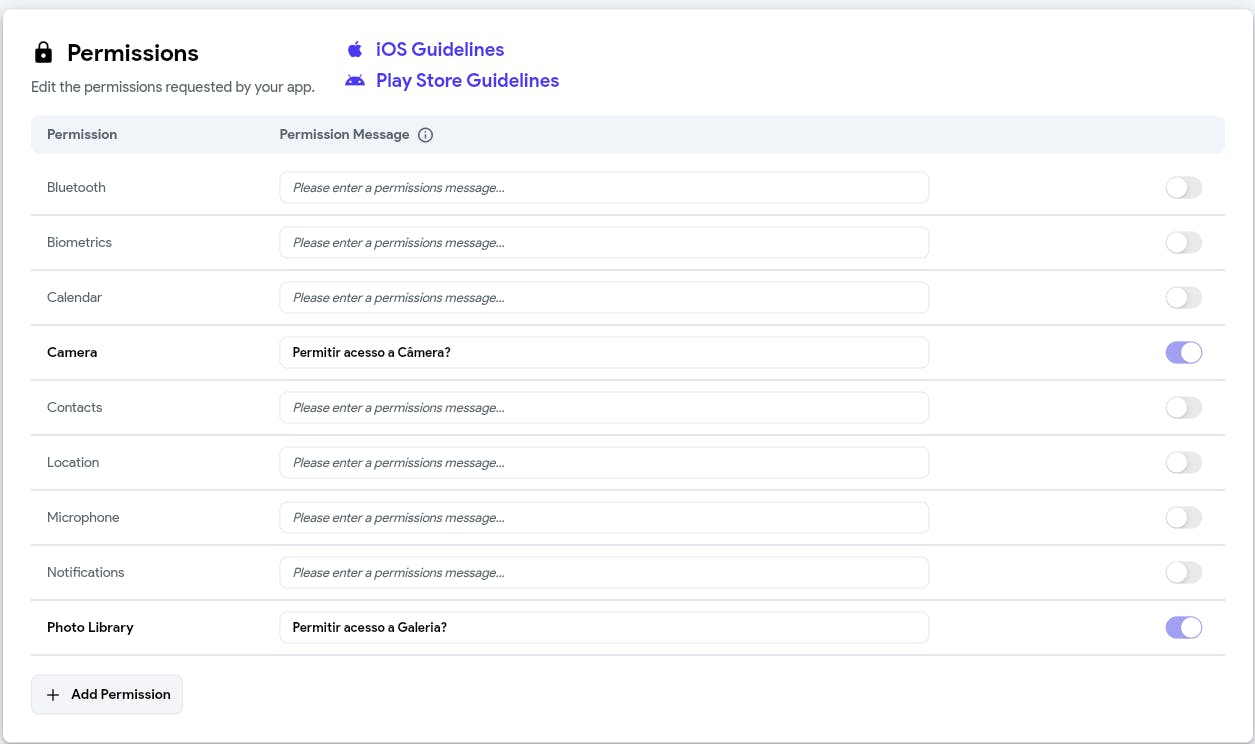This screenshot has width=1255, height=744.
Task: Click the Photo Library message text field
Action: [603, 628]
